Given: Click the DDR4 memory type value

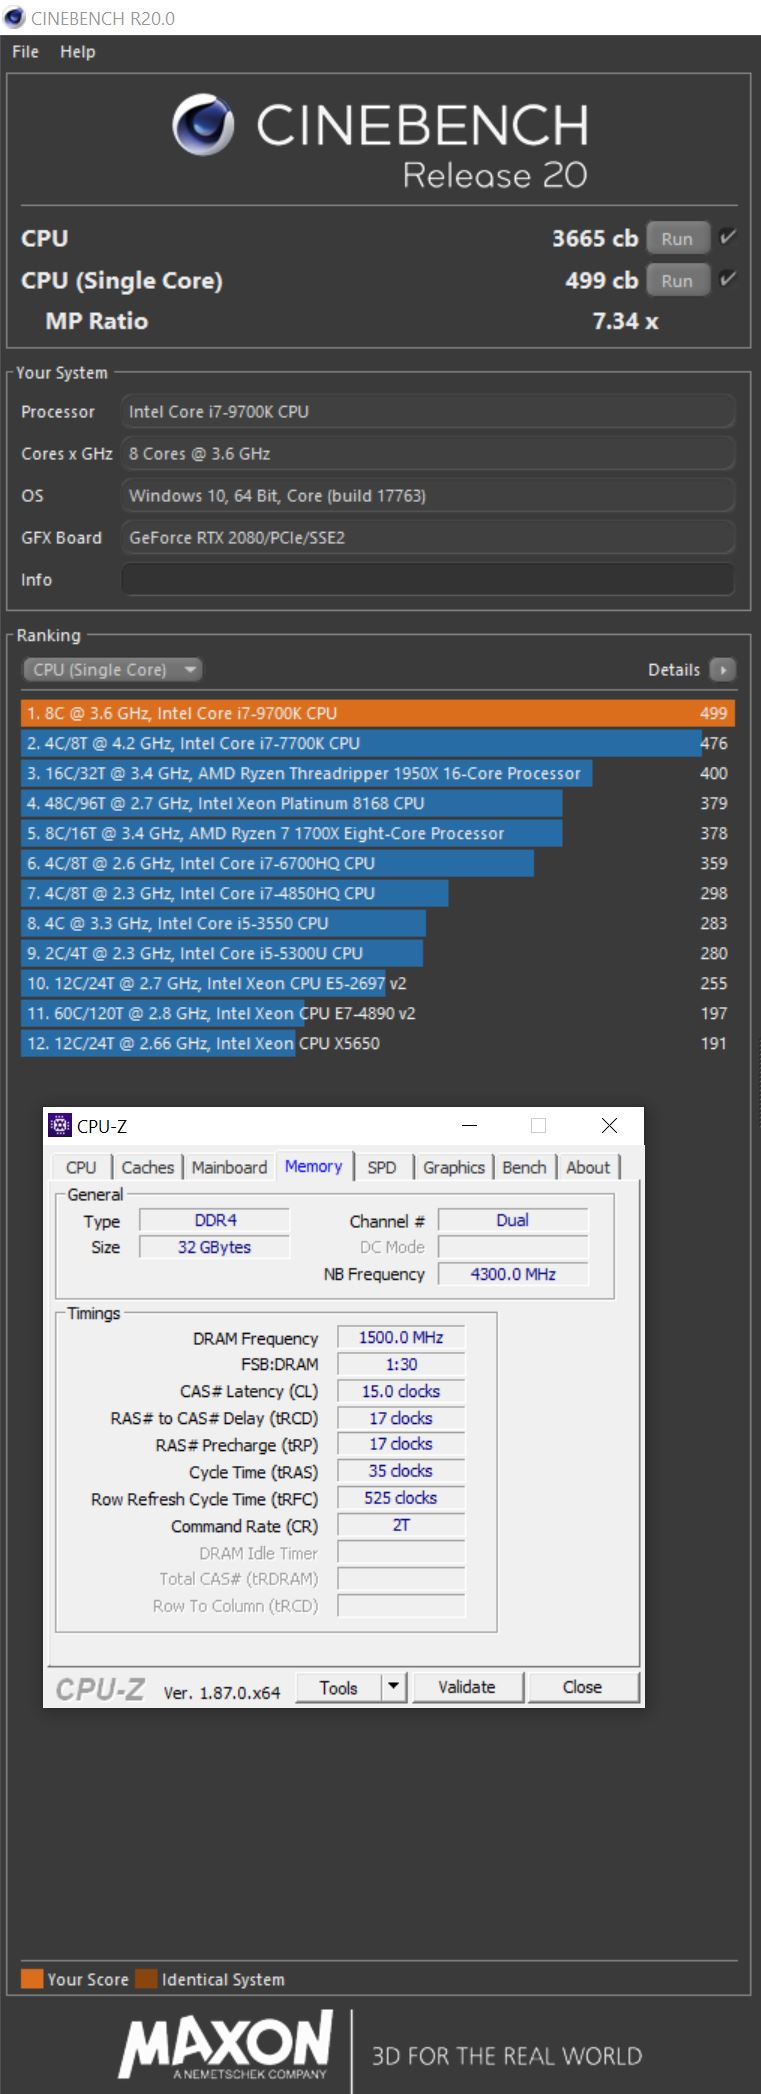Looking at the screenshot, I should [214, 1220].
